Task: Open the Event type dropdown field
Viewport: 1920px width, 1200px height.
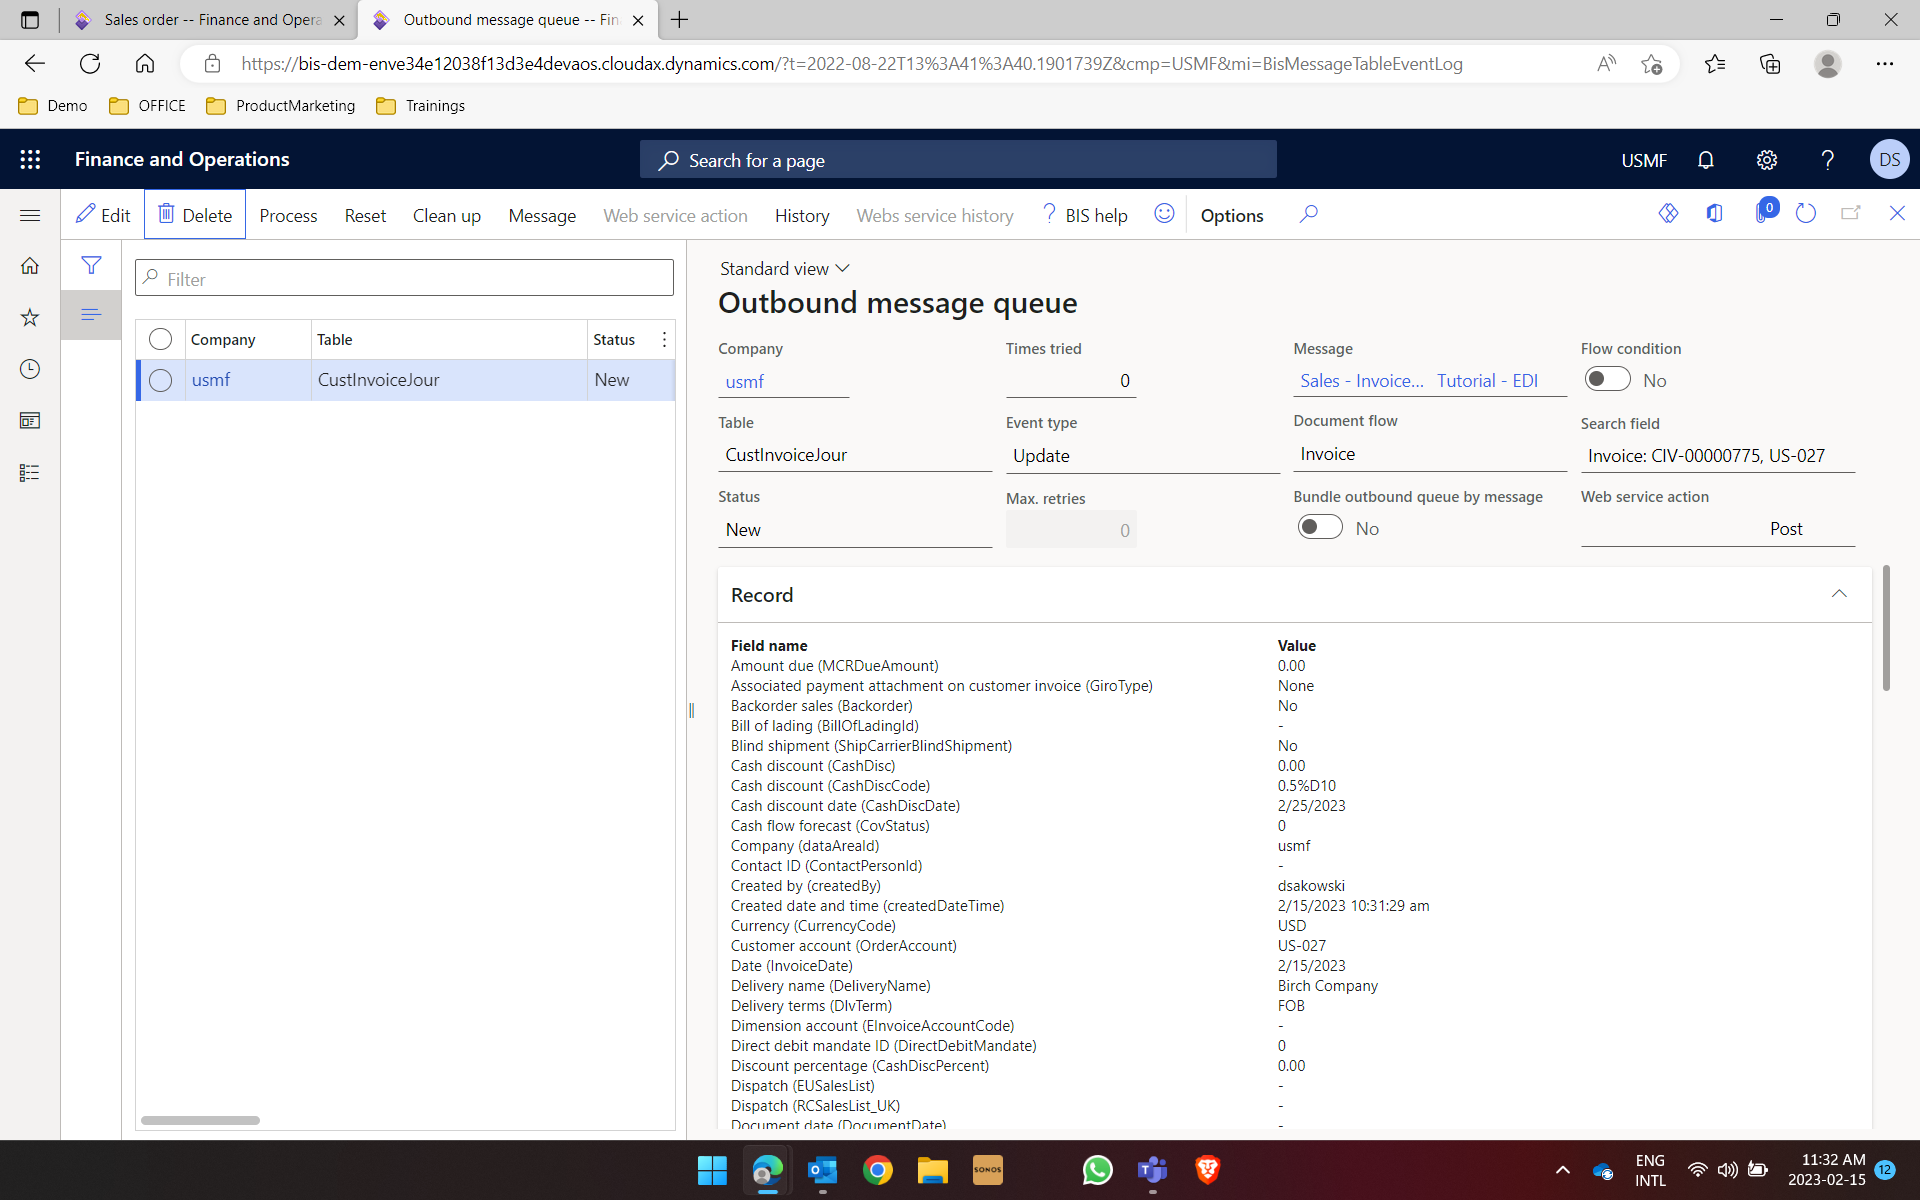Action: pos(1142,455)
